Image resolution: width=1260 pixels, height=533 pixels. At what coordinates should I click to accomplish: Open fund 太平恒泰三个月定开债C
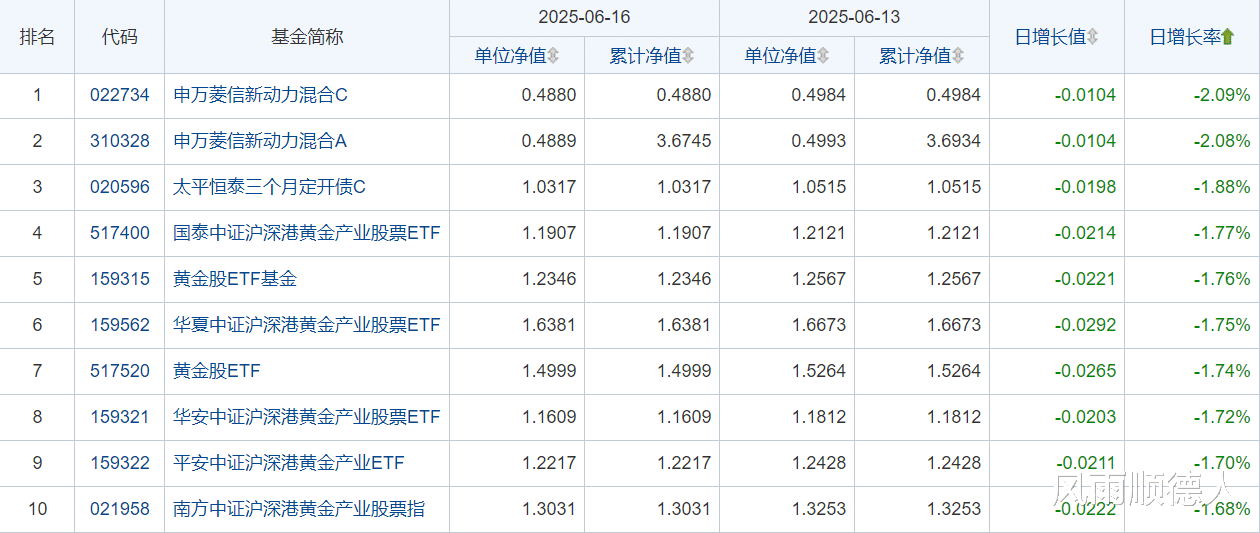pos(270,188)
